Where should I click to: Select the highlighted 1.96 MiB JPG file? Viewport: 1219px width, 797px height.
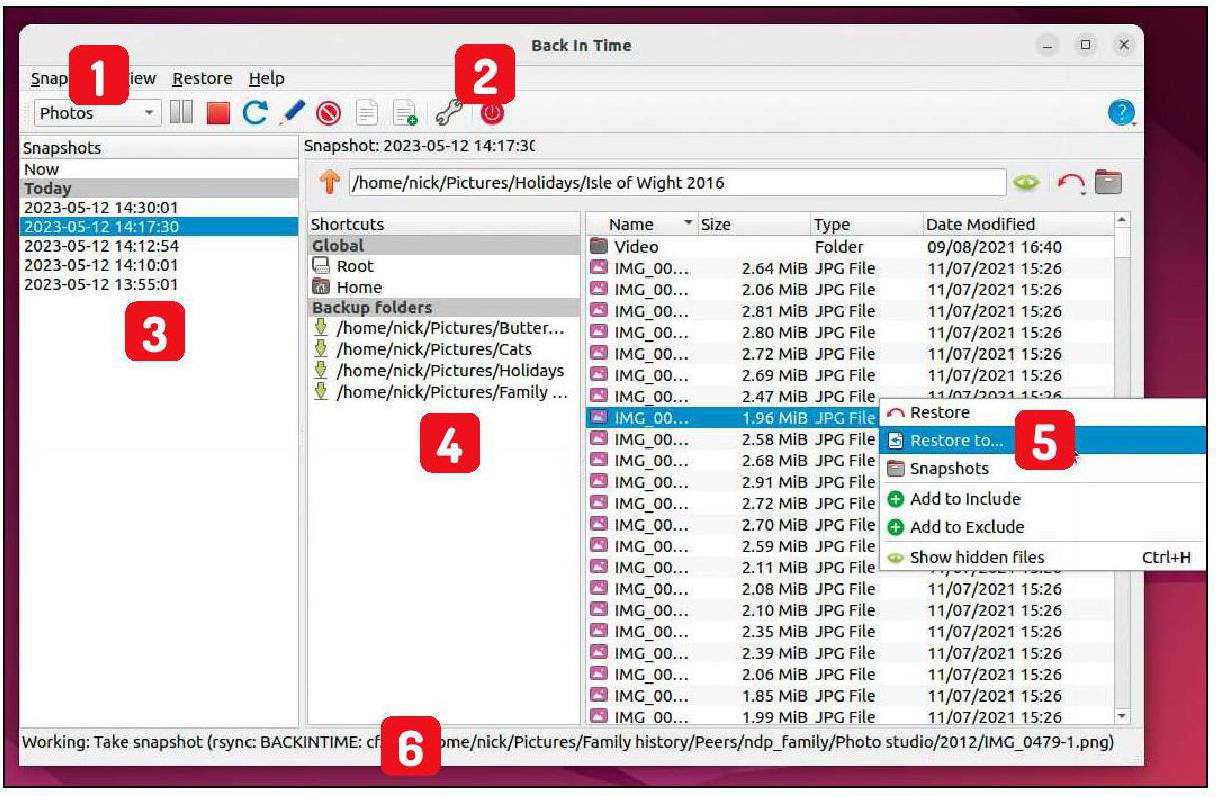732,418
